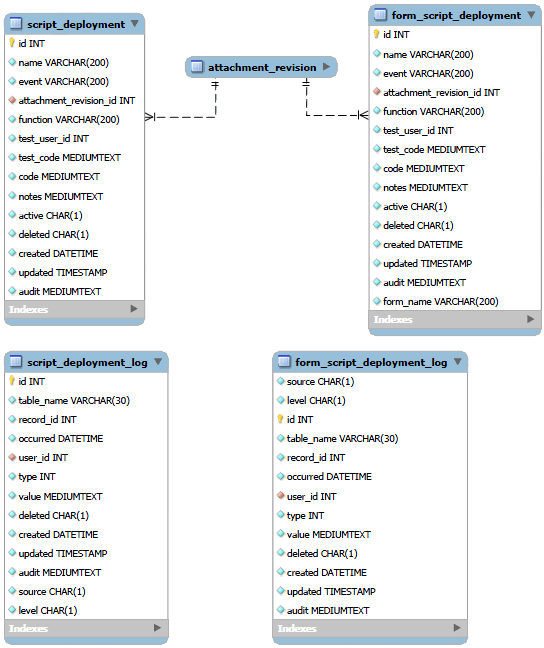Expand Indexes section of script_deployment
This screenshot has height=648, width=544.
[134, 308]
